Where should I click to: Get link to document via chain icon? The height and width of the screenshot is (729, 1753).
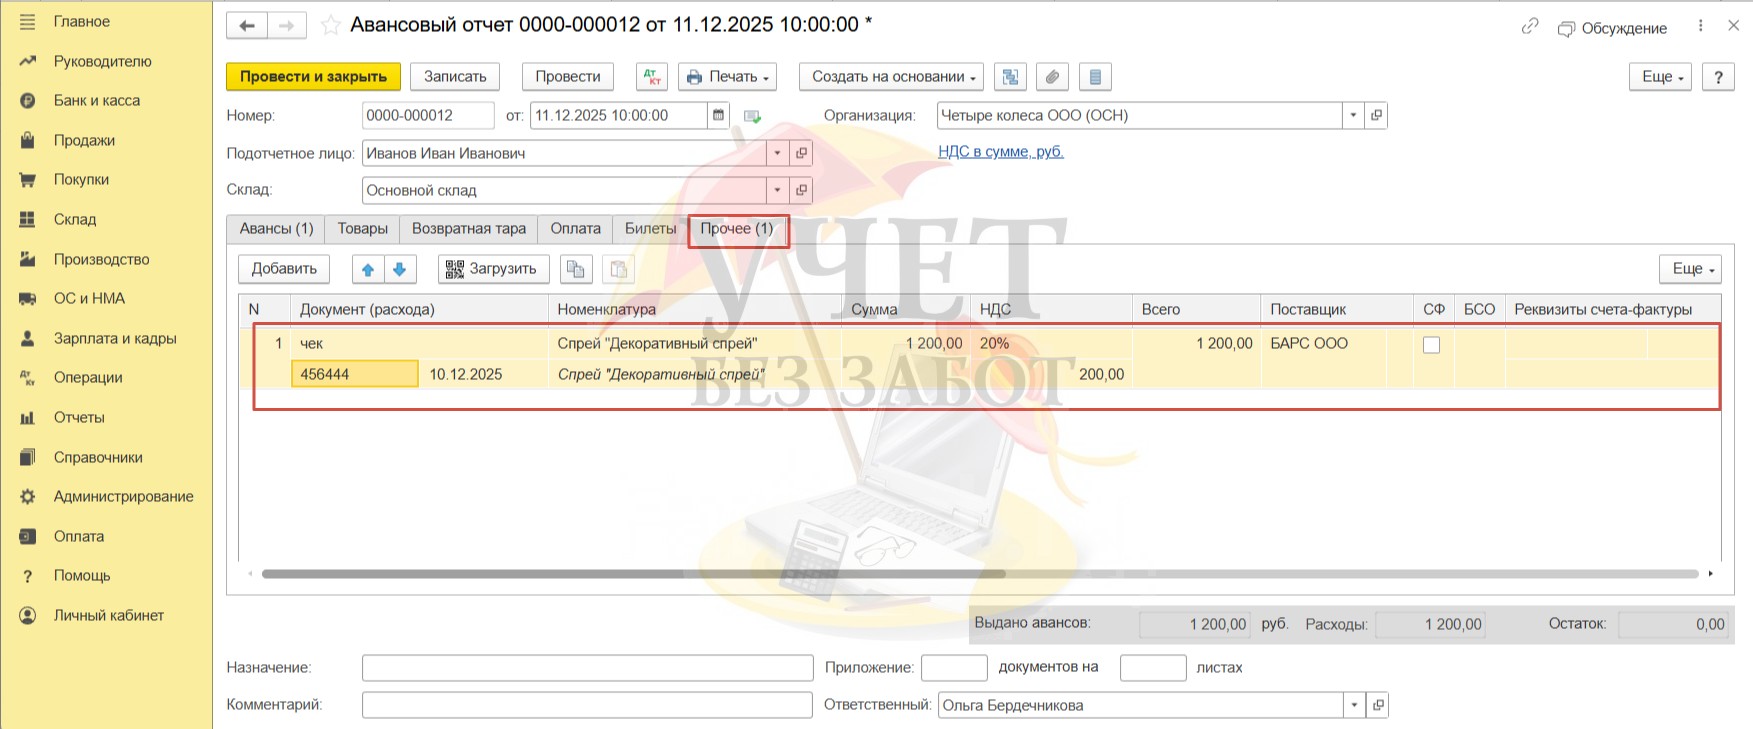(x=1529, y=27)
